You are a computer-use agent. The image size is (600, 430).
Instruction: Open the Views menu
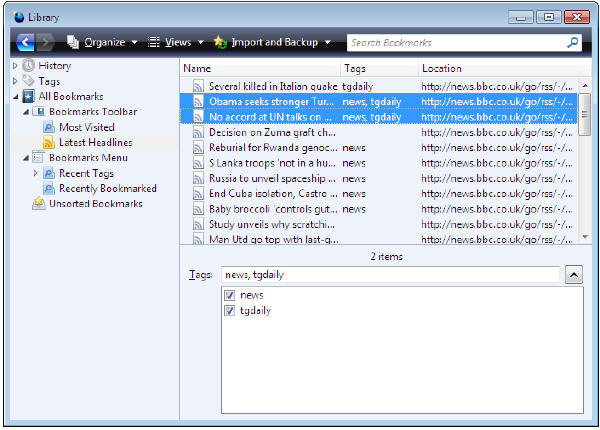[176, 42]
